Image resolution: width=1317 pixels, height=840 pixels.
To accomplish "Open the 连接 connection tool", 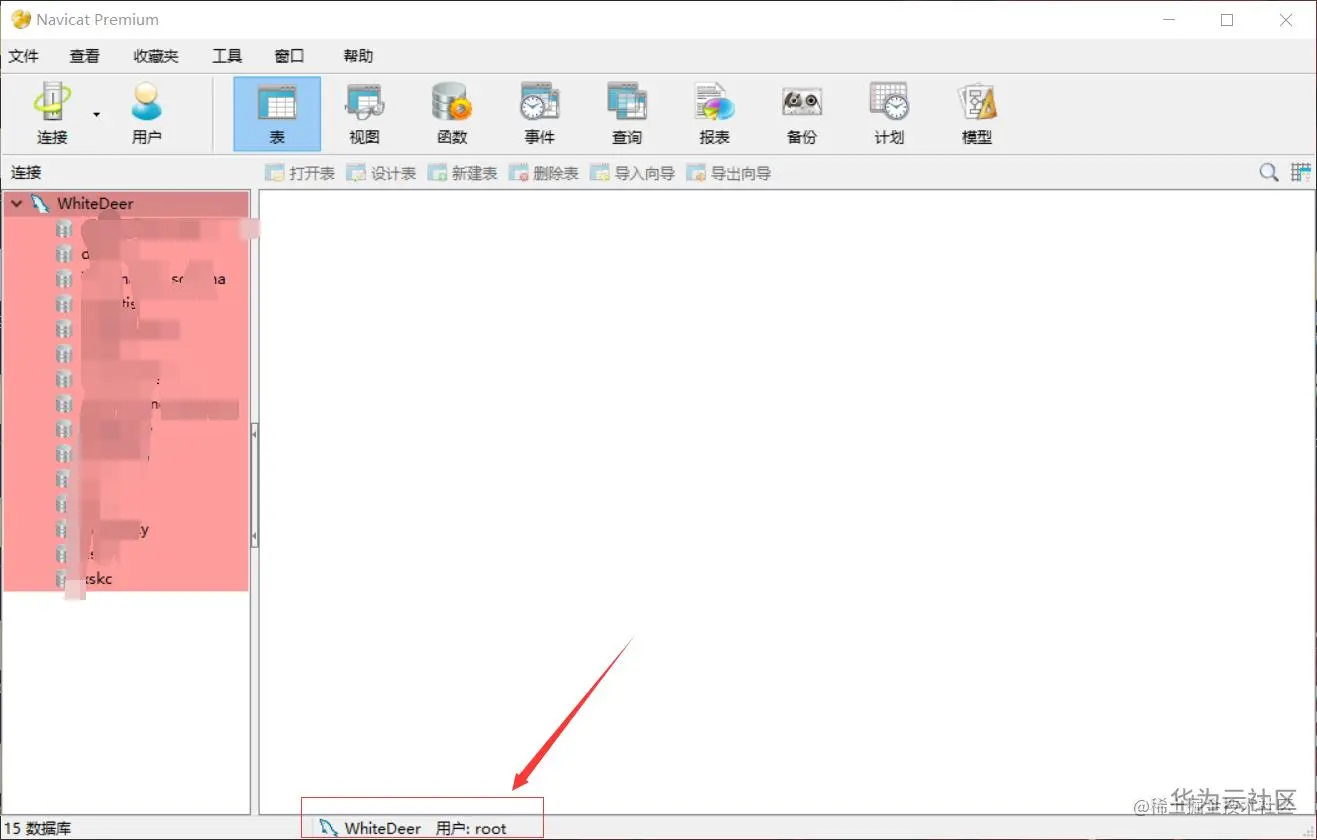I will [x=52, y=113].
